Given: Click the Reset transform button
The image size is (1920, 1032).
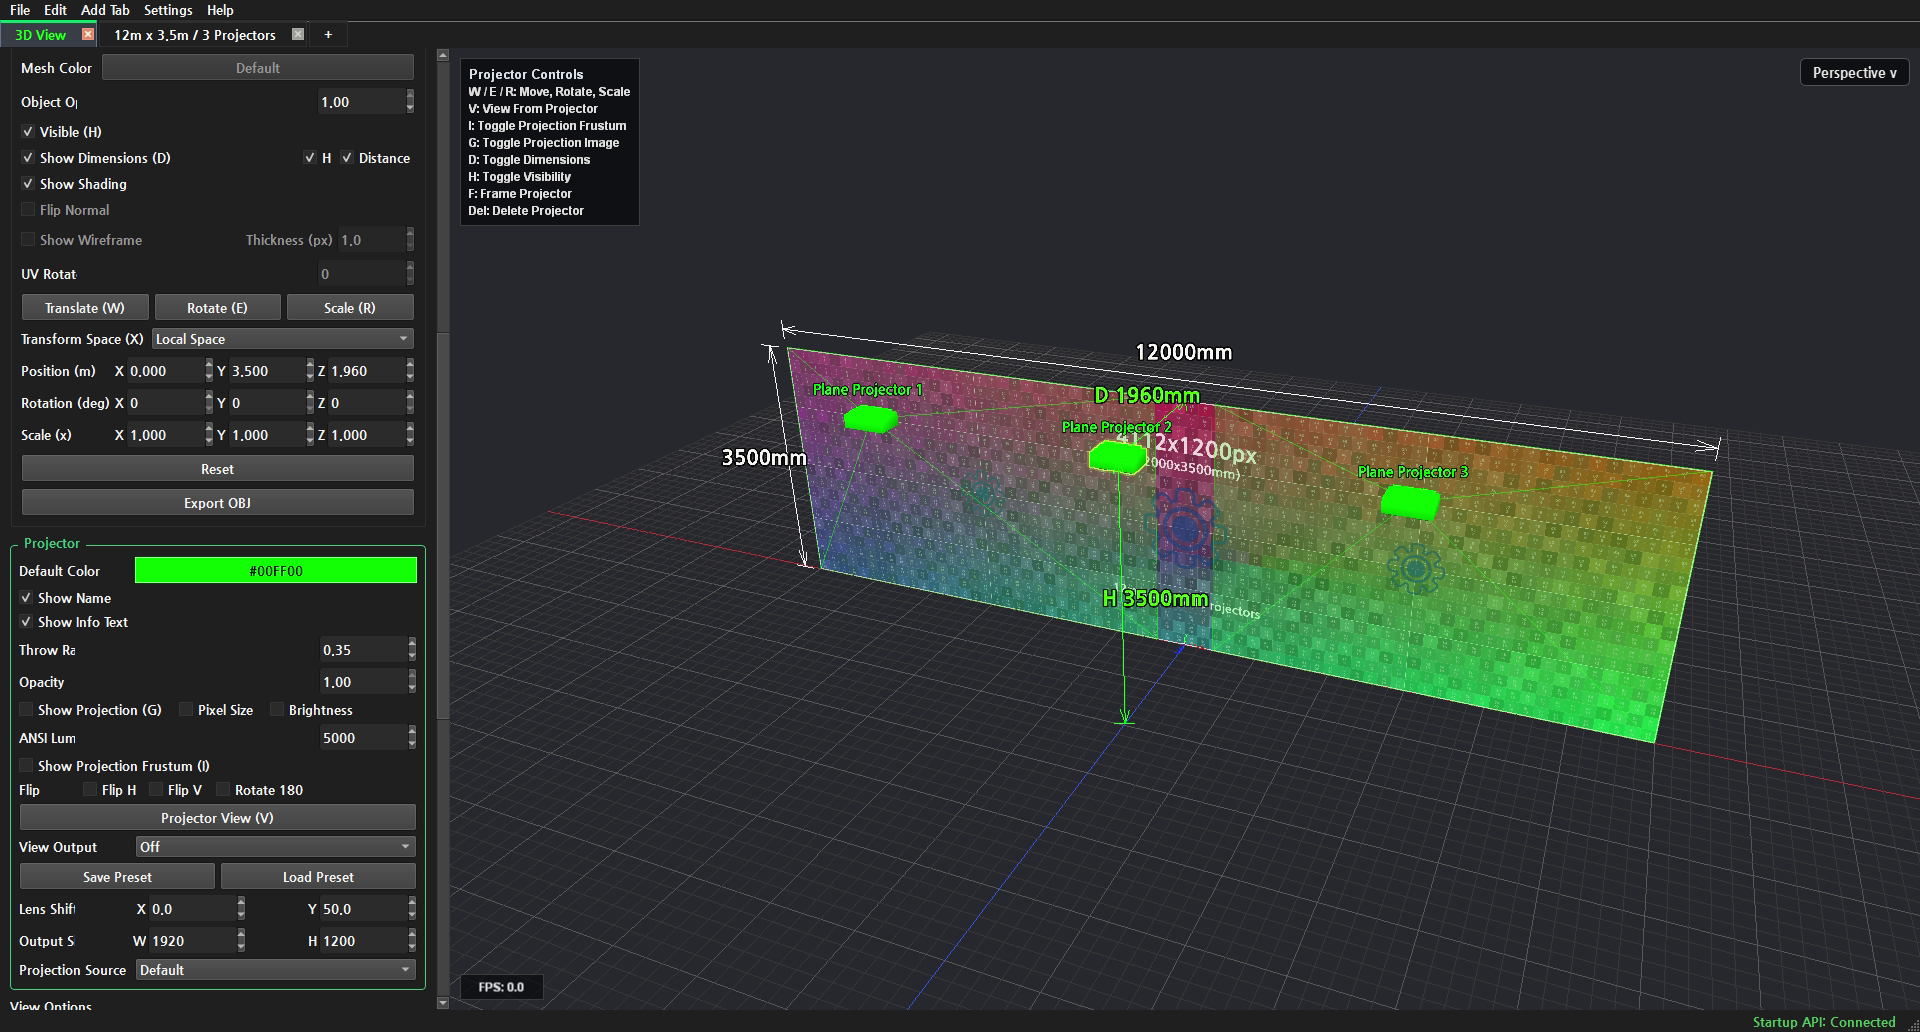Looking at the screenshot, I should (217, 469).
